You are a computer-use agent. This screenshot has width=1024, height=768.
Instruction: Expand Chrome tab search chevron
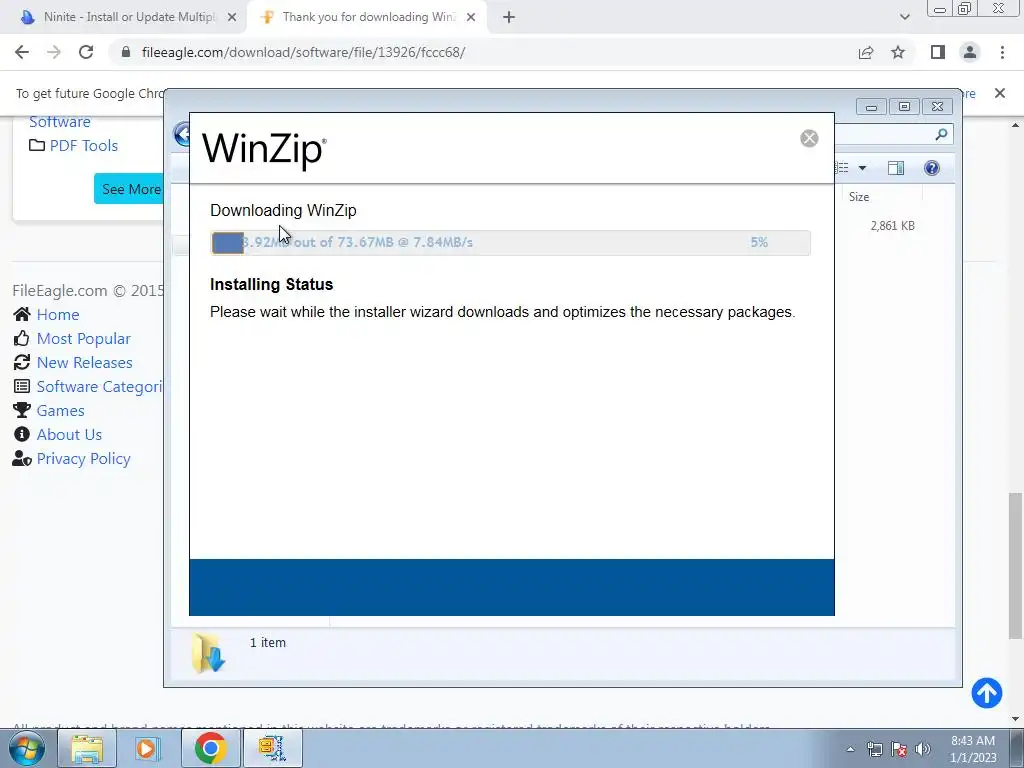pyautogui.click(x=904, y=17)
